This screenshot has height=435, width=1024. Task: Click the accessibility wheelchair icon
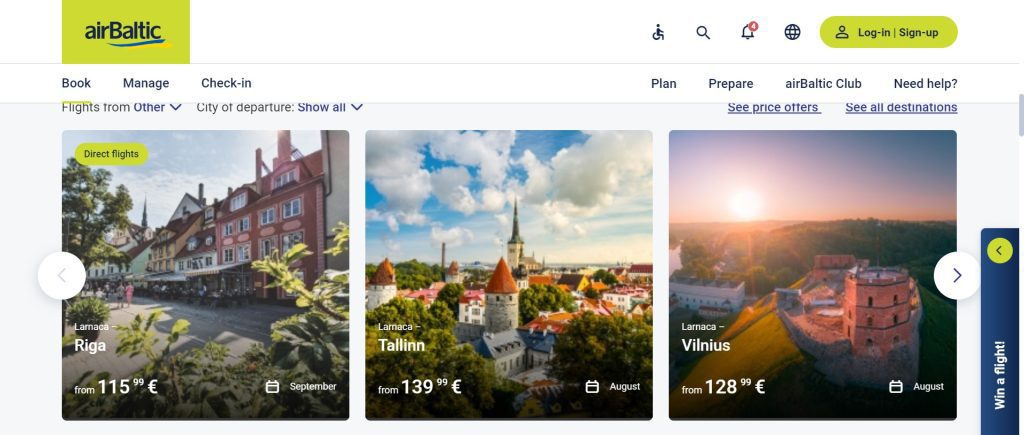click(658, 32)
